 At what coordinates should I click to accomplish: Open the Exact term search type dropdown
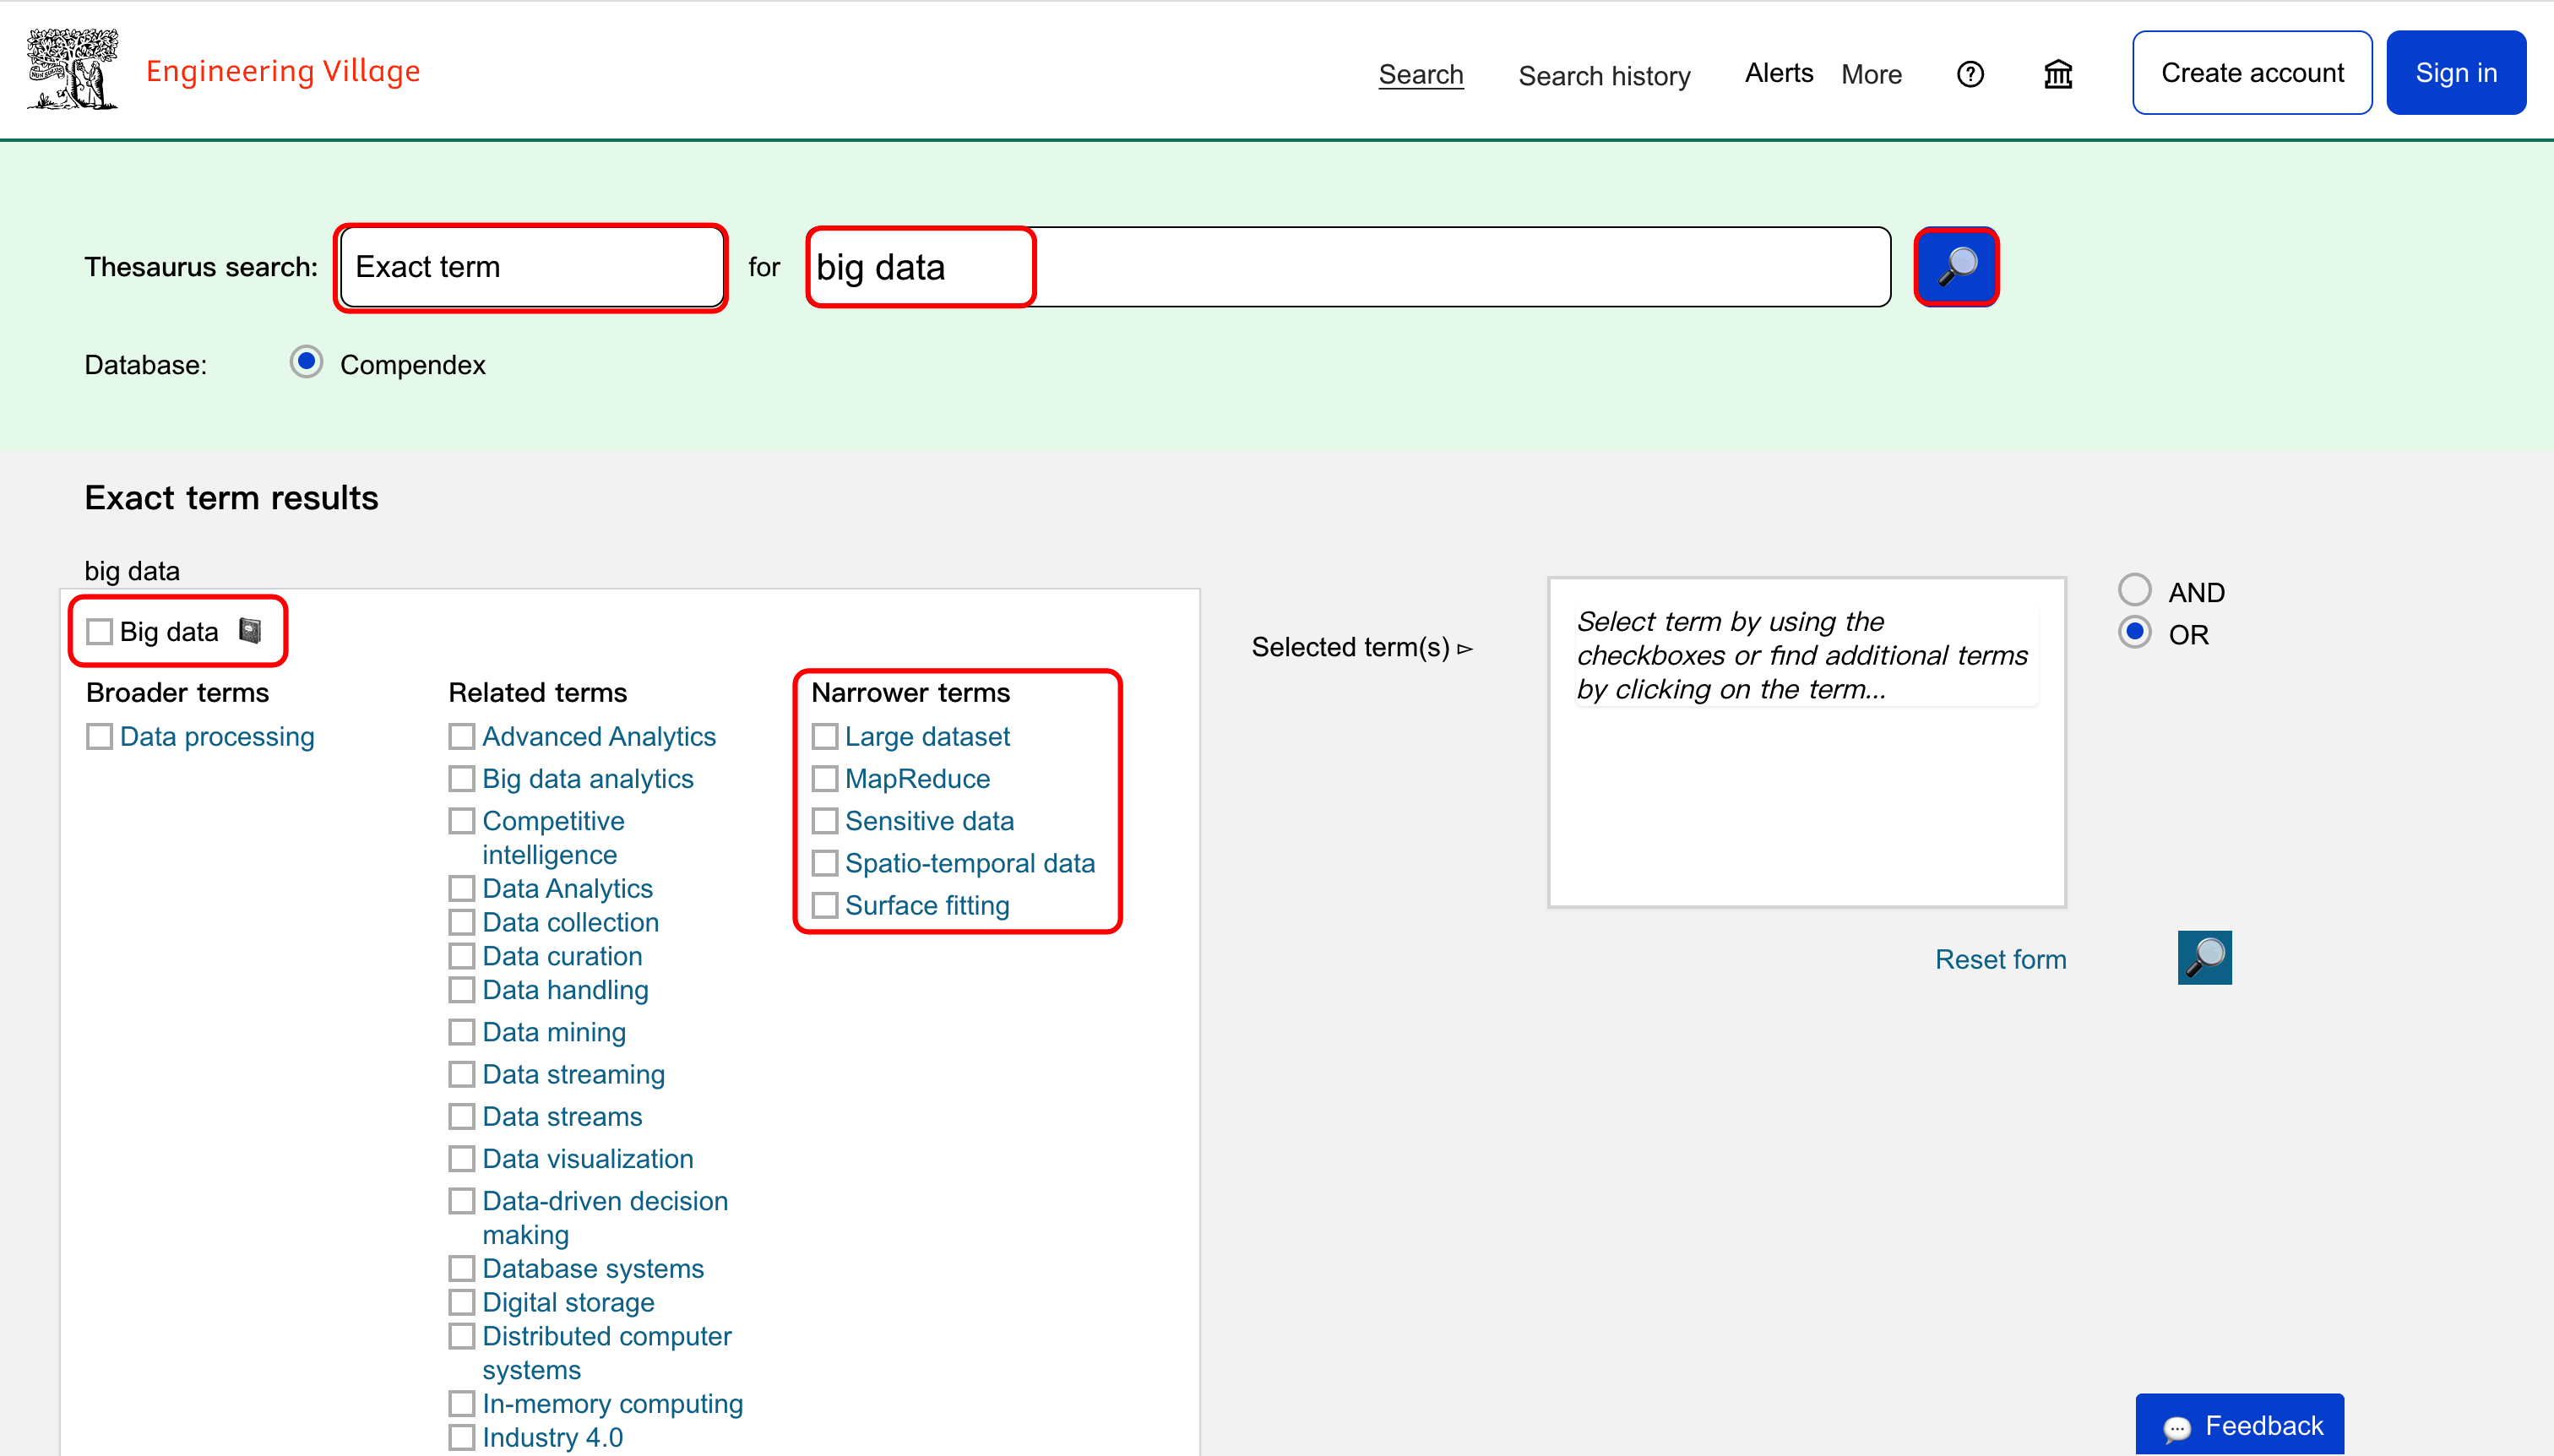click(531, 267)
